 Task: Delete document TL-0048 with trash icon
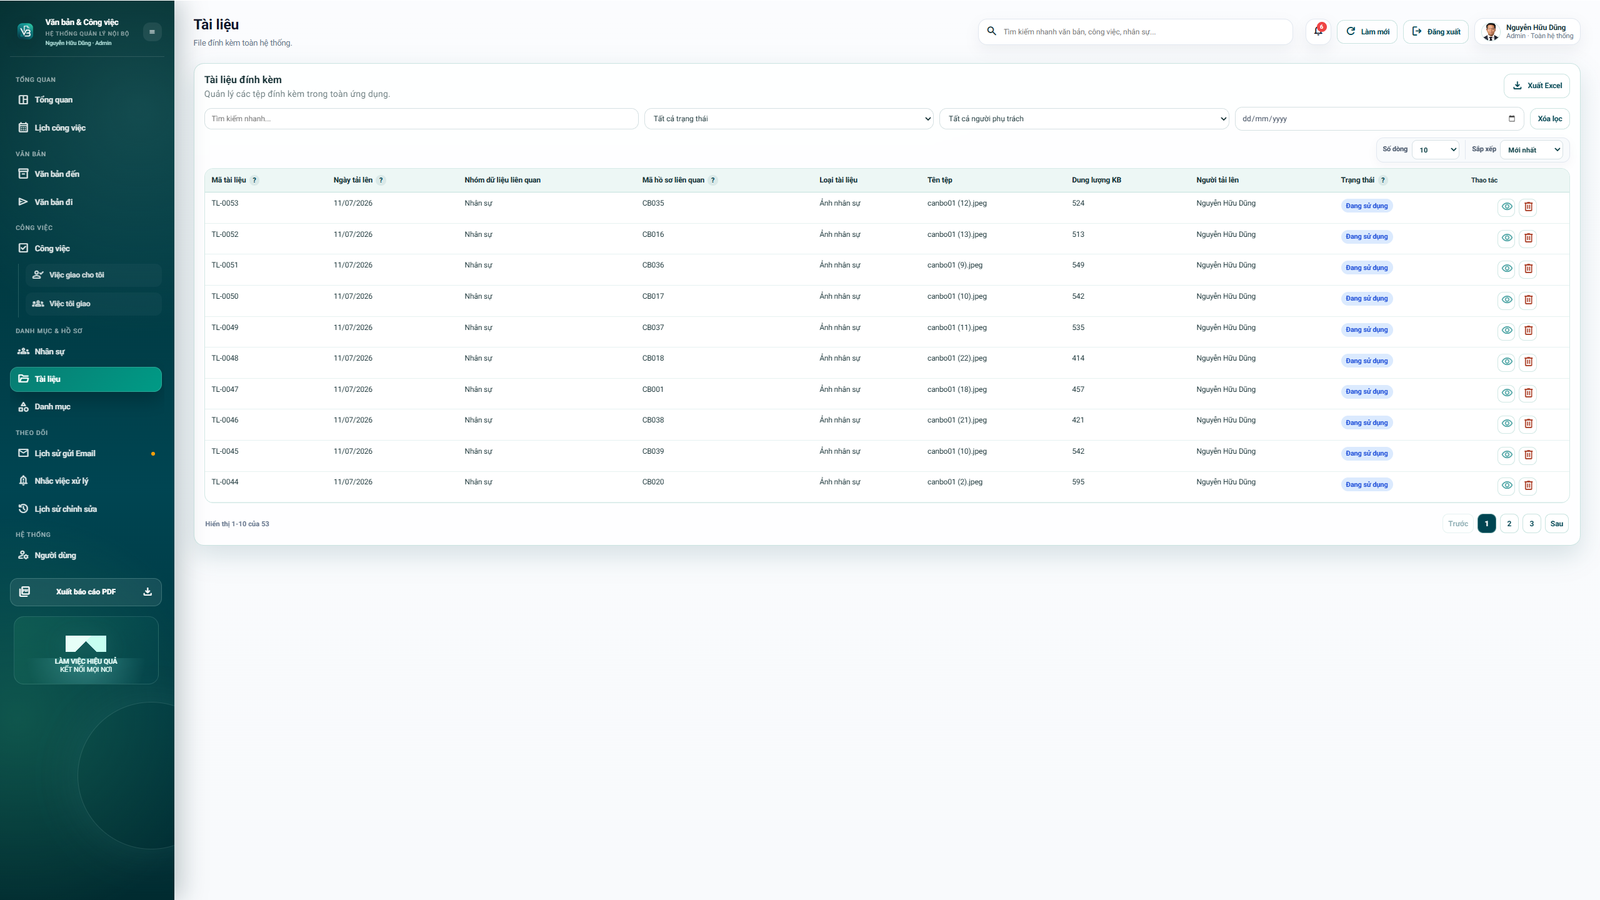1528,362
